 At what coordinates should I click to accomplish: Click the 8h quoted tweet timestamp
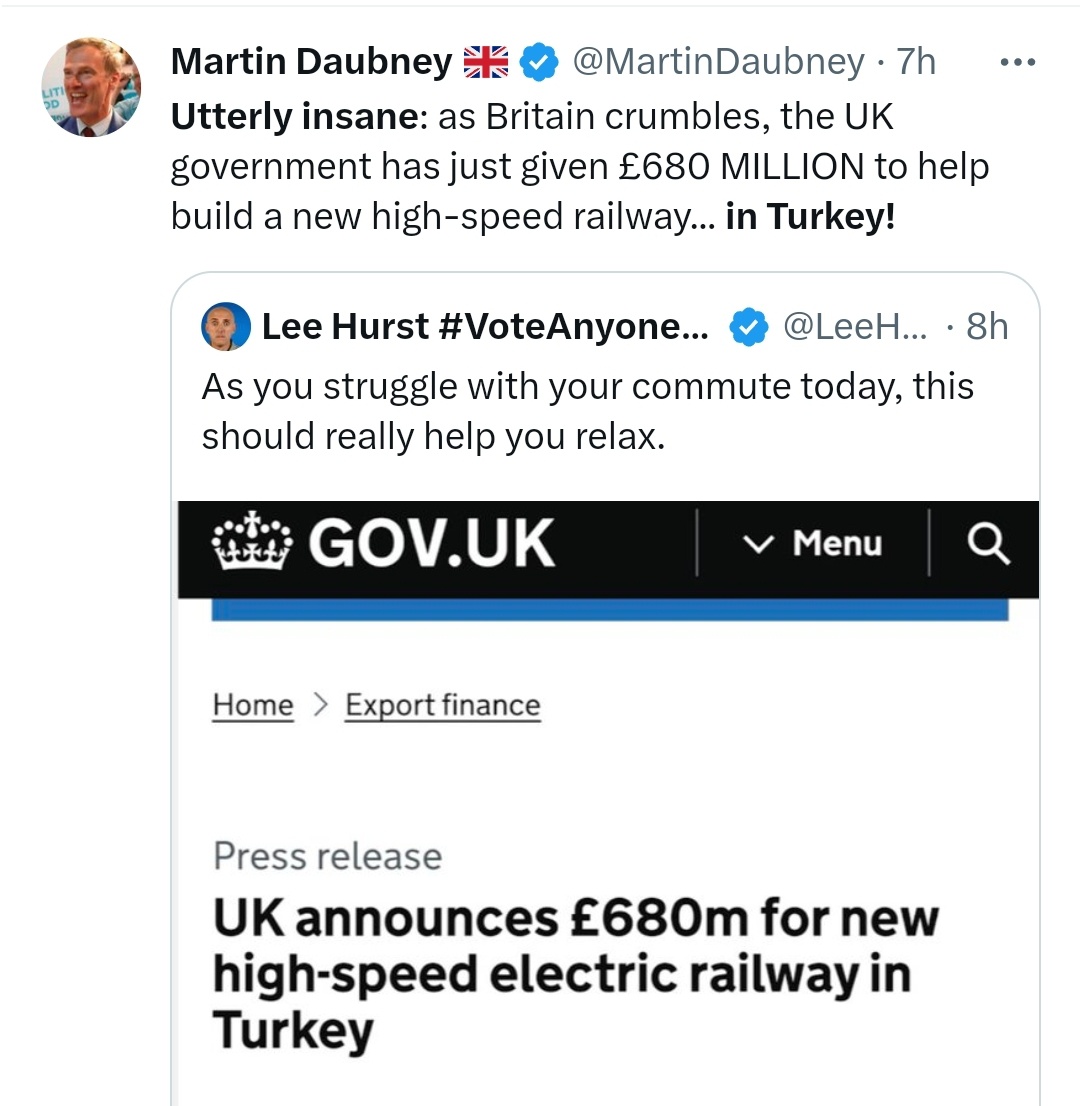986,326
